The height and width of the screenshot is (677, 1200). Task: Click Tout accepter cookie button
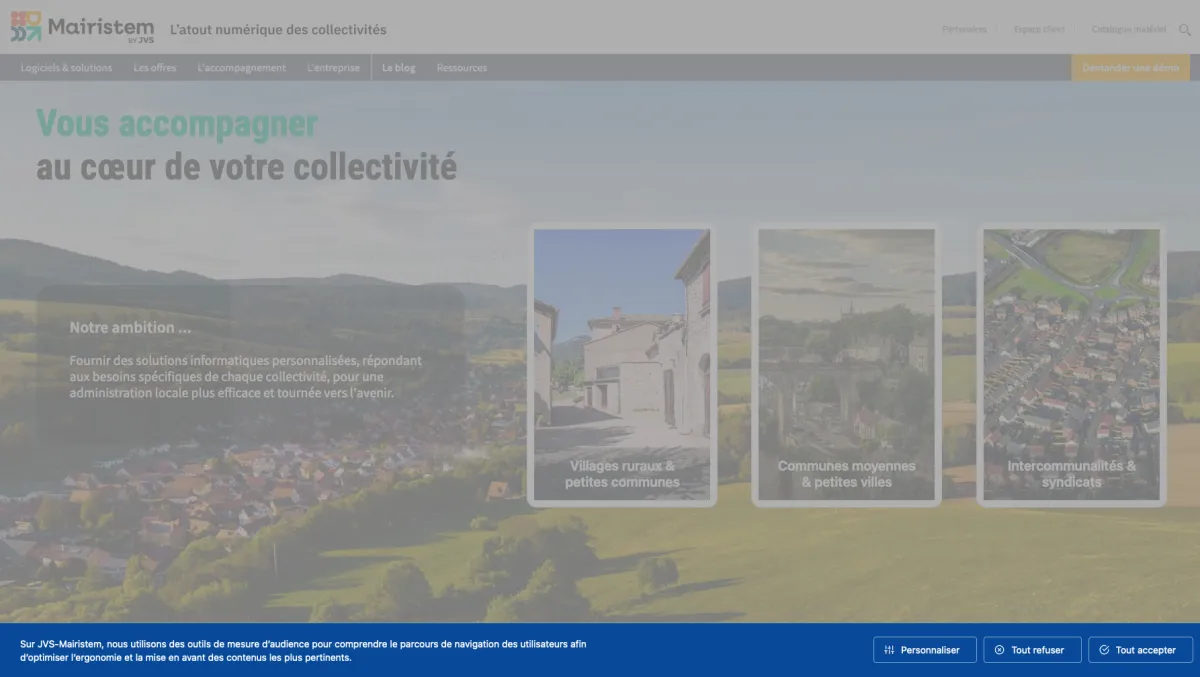point(1140,650)
